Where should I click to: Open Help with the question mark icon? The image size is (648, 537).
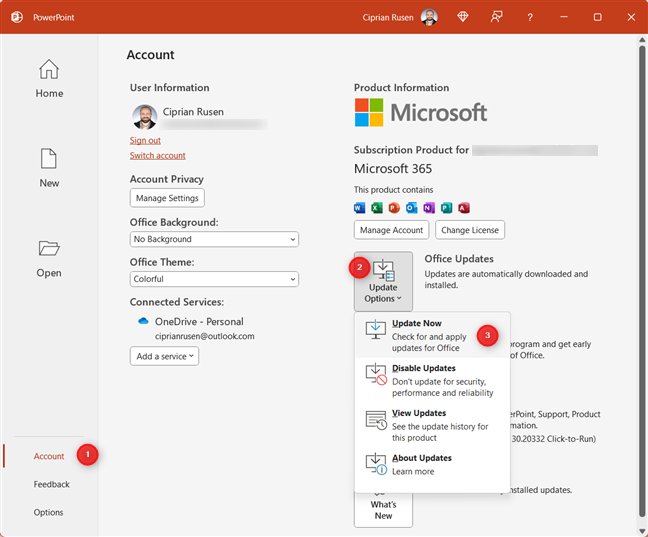(530, 17)
